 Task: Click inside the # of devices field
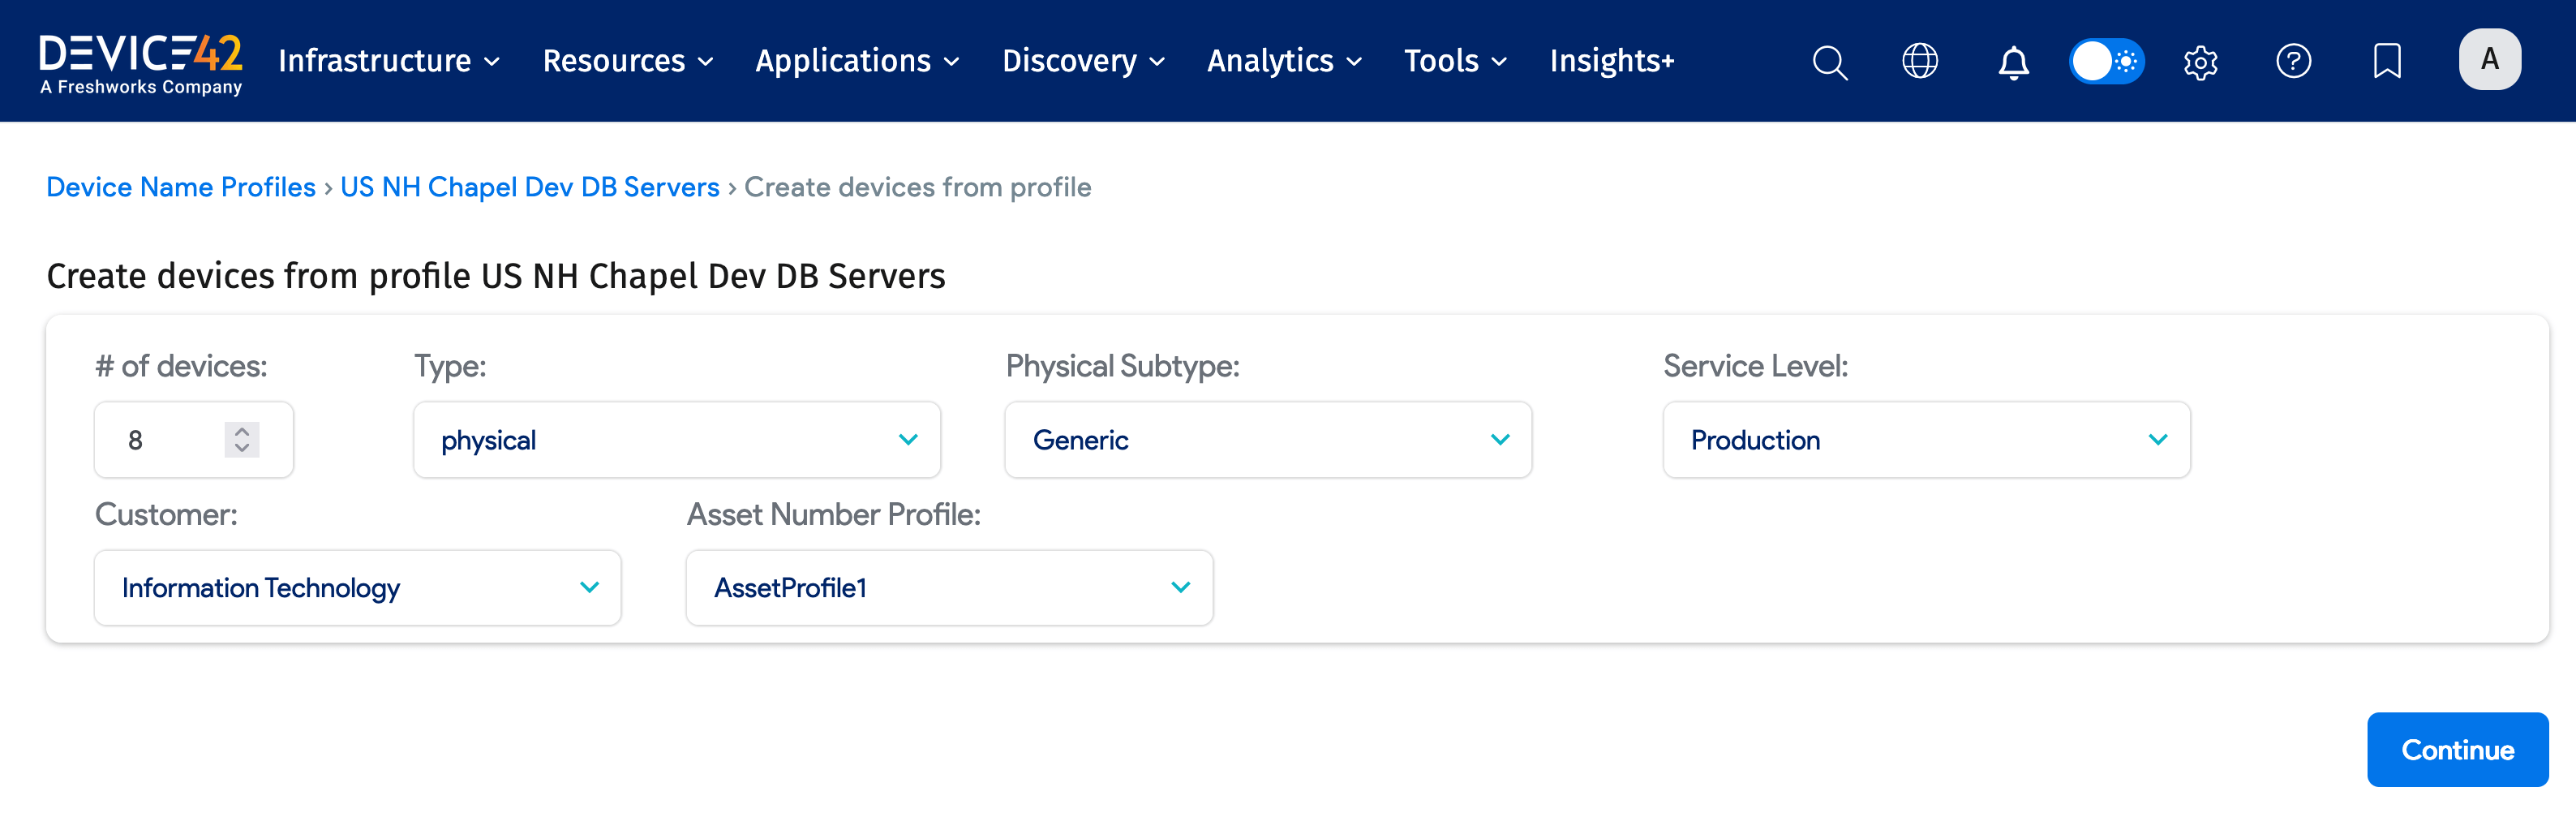160,439
